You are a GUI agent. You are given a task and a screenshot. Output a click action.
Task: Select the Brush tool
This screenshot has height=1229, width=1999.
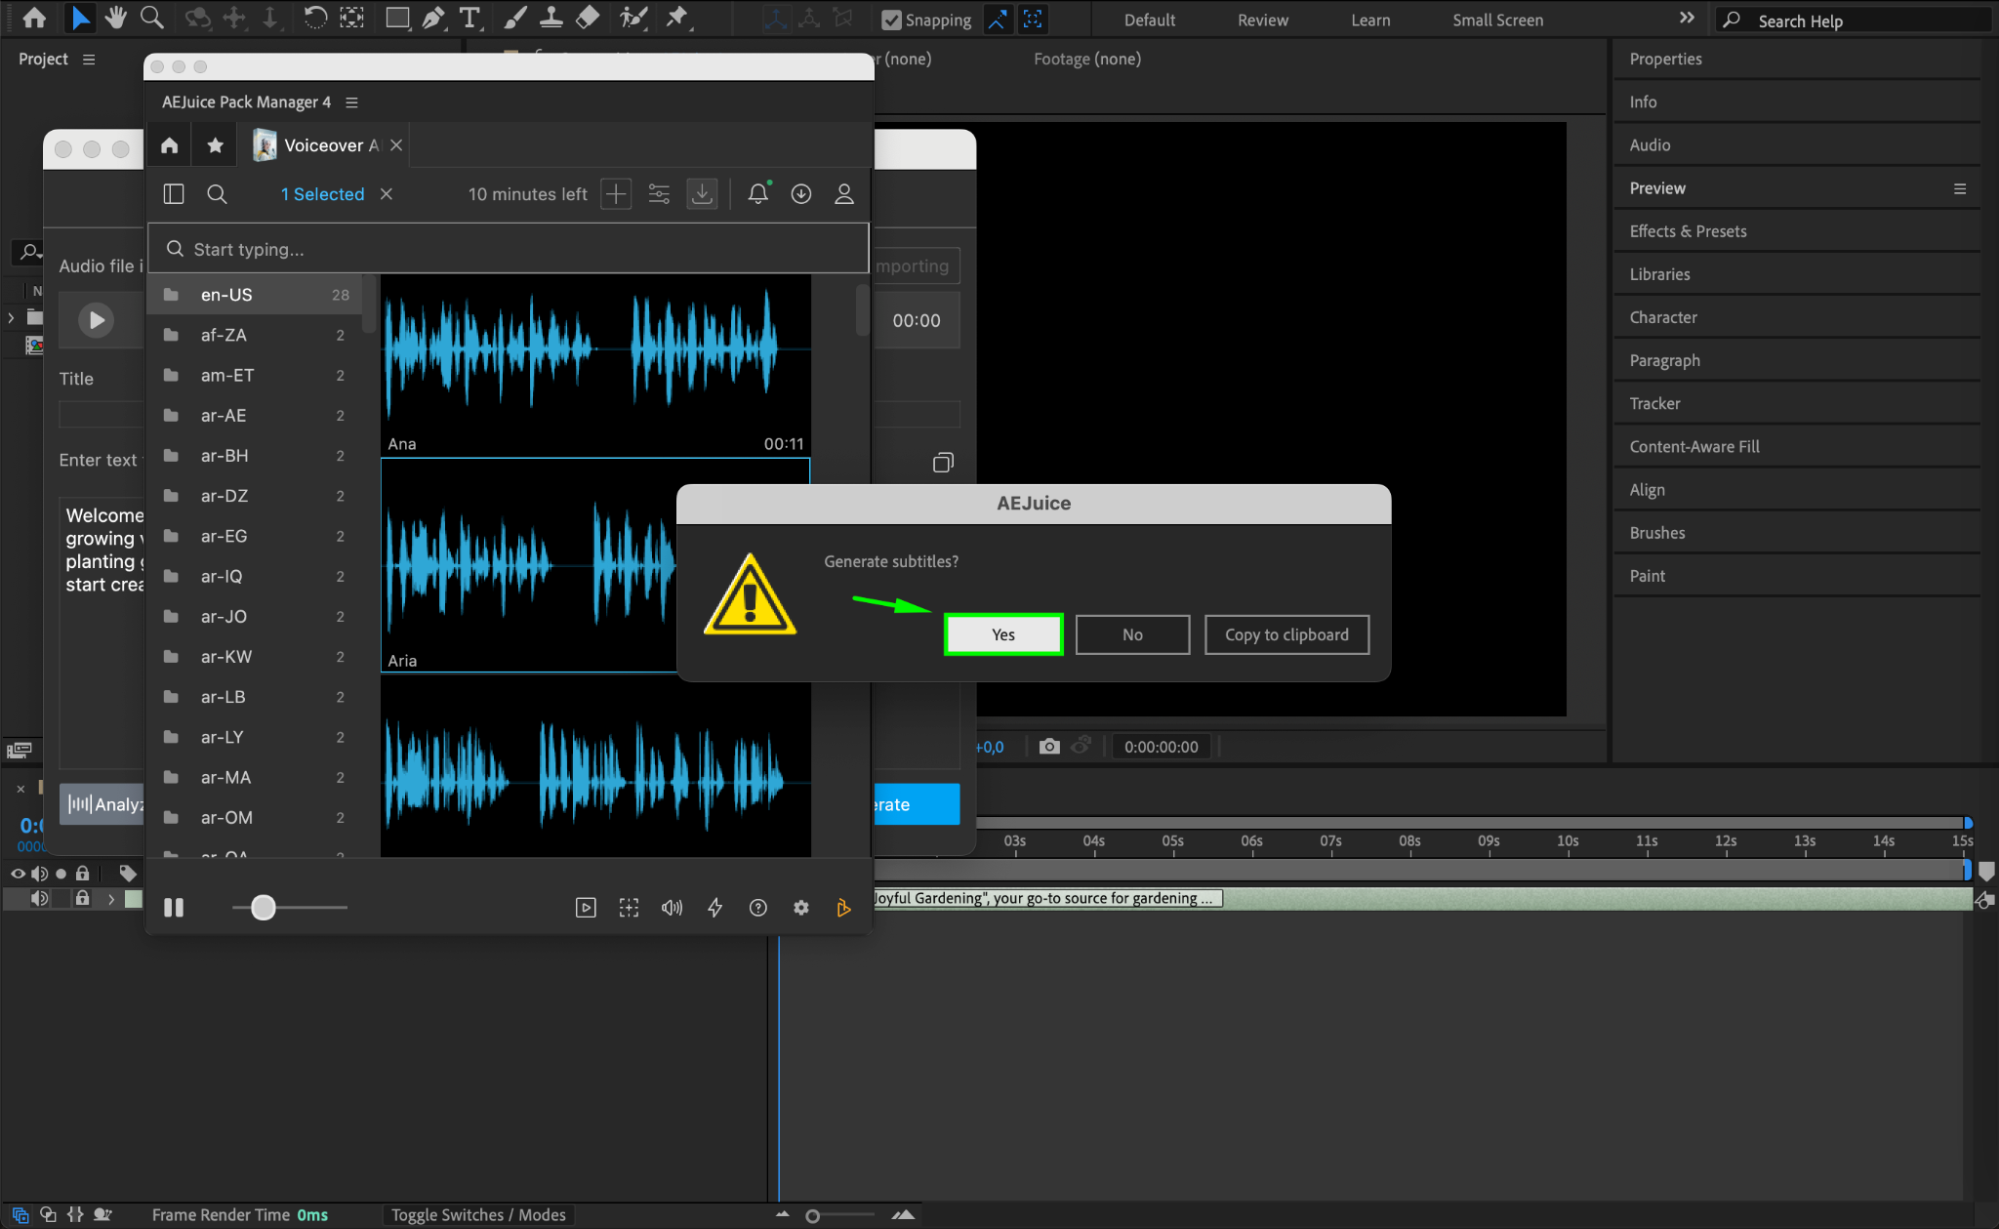coord(515,17)
